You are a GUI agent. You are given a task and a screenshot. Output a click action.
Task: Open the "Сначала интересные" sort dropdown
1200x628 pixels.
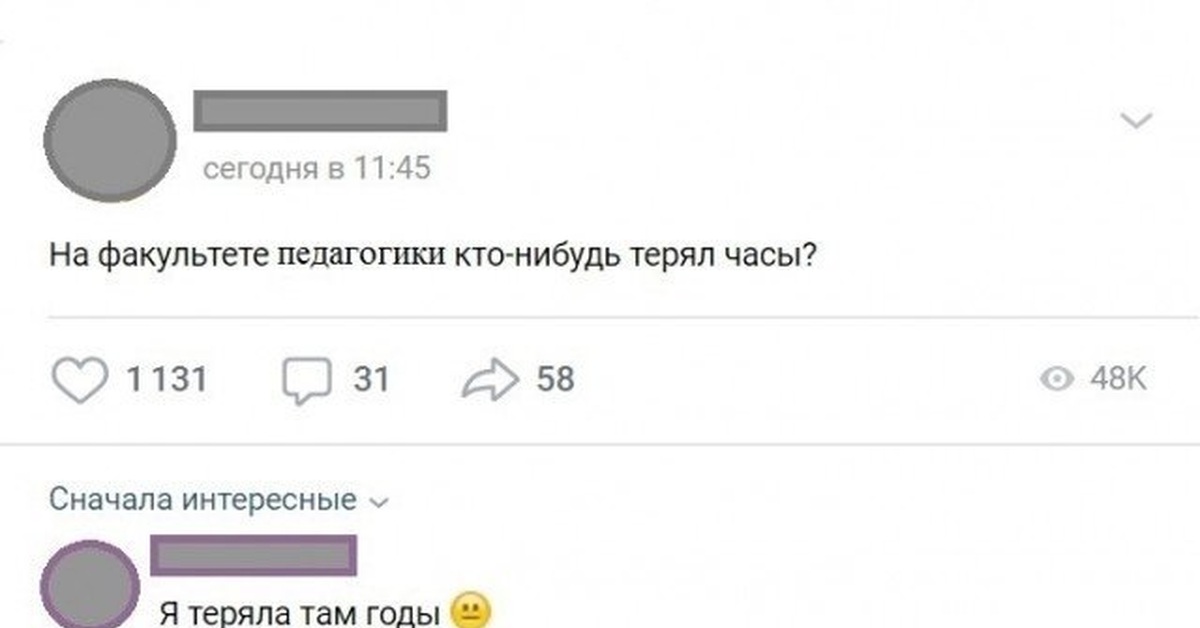point(203,499)
